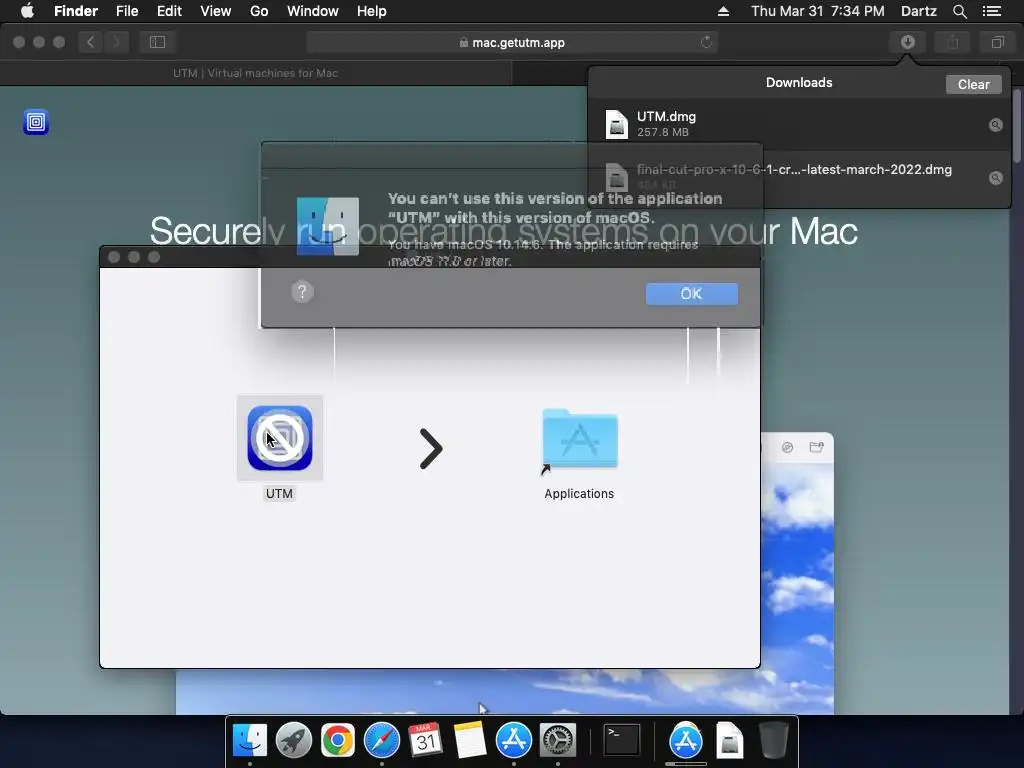Open the Go menu

click(x=259, y=11)
